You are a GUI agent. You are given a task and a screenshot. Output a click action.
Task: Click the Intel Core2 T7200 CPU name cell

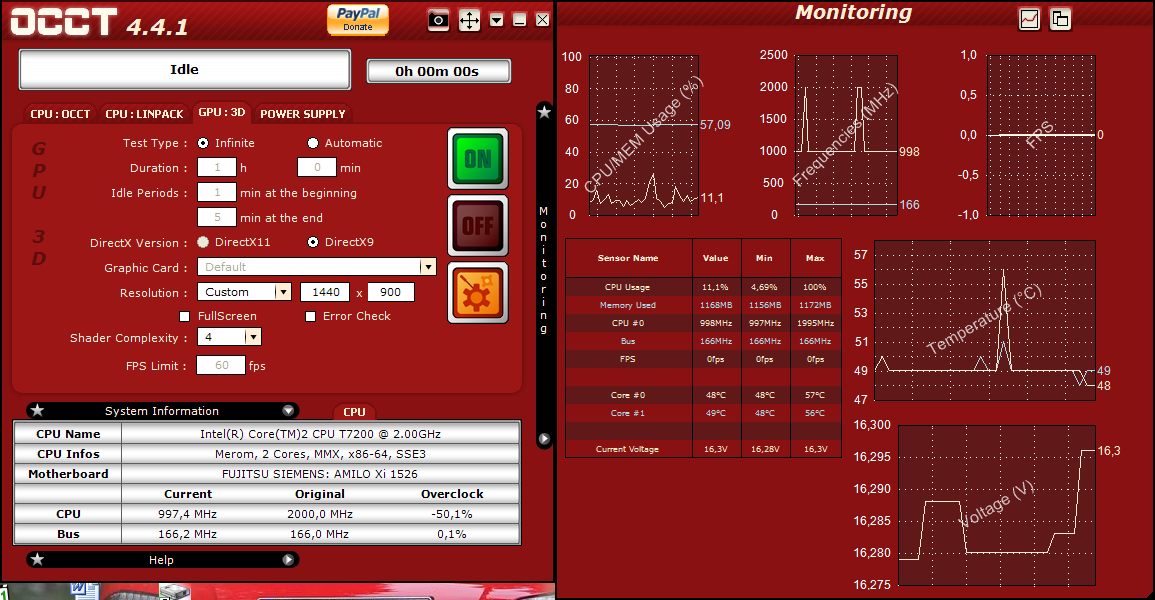(x=320, y=434)
